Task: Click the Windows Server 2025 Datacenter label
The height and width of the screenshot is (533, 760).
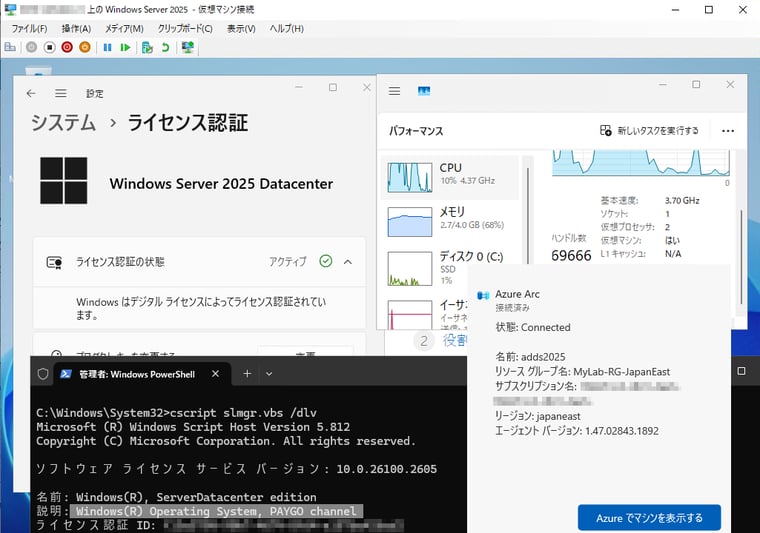Action: (221, 184)
